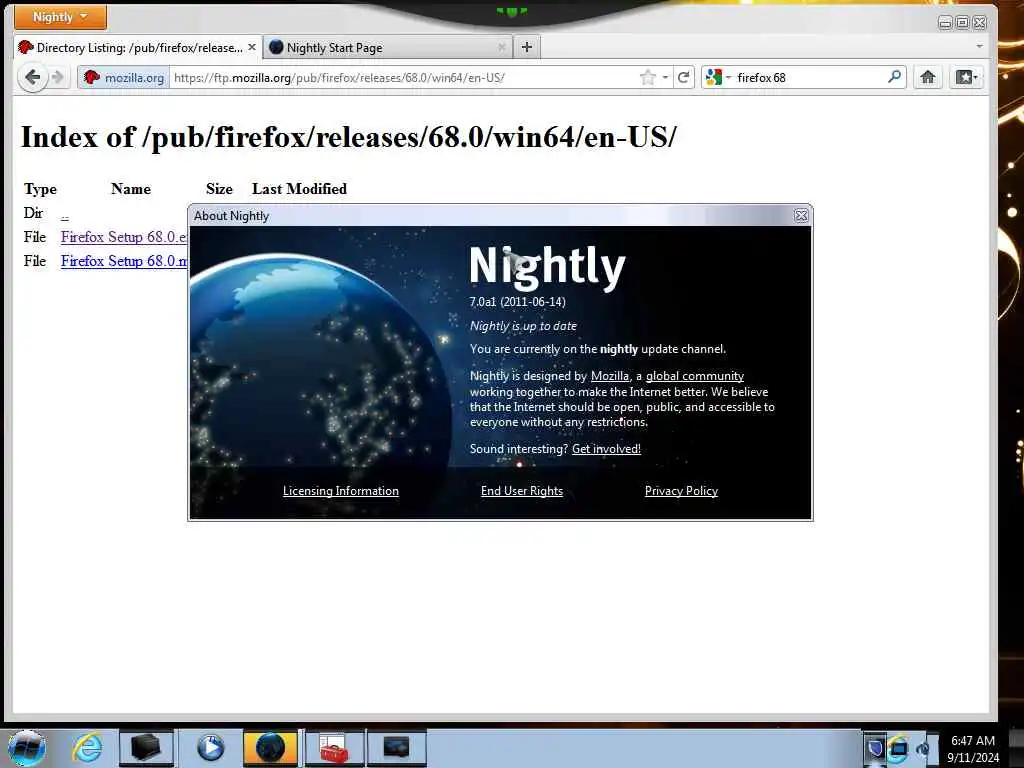Open the Windows Start menu orb
Viewport: 1024px width, 768px height.
(27, 748)
